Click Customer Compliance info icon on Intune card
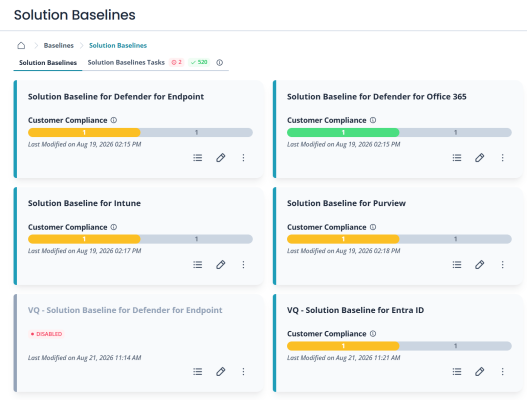Image resolution: width=527 pixels, height=400 pixels. tap(114, 227)
